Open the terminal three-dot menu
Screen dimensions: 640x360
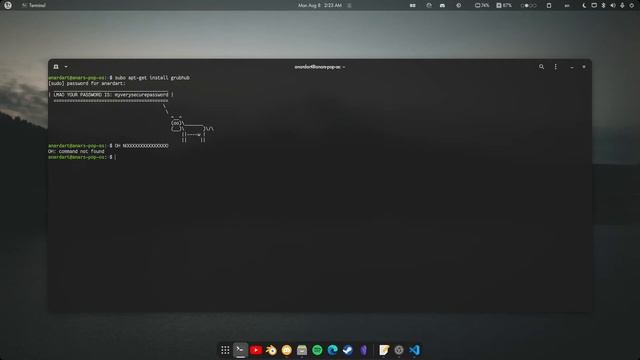click(555, 67)
